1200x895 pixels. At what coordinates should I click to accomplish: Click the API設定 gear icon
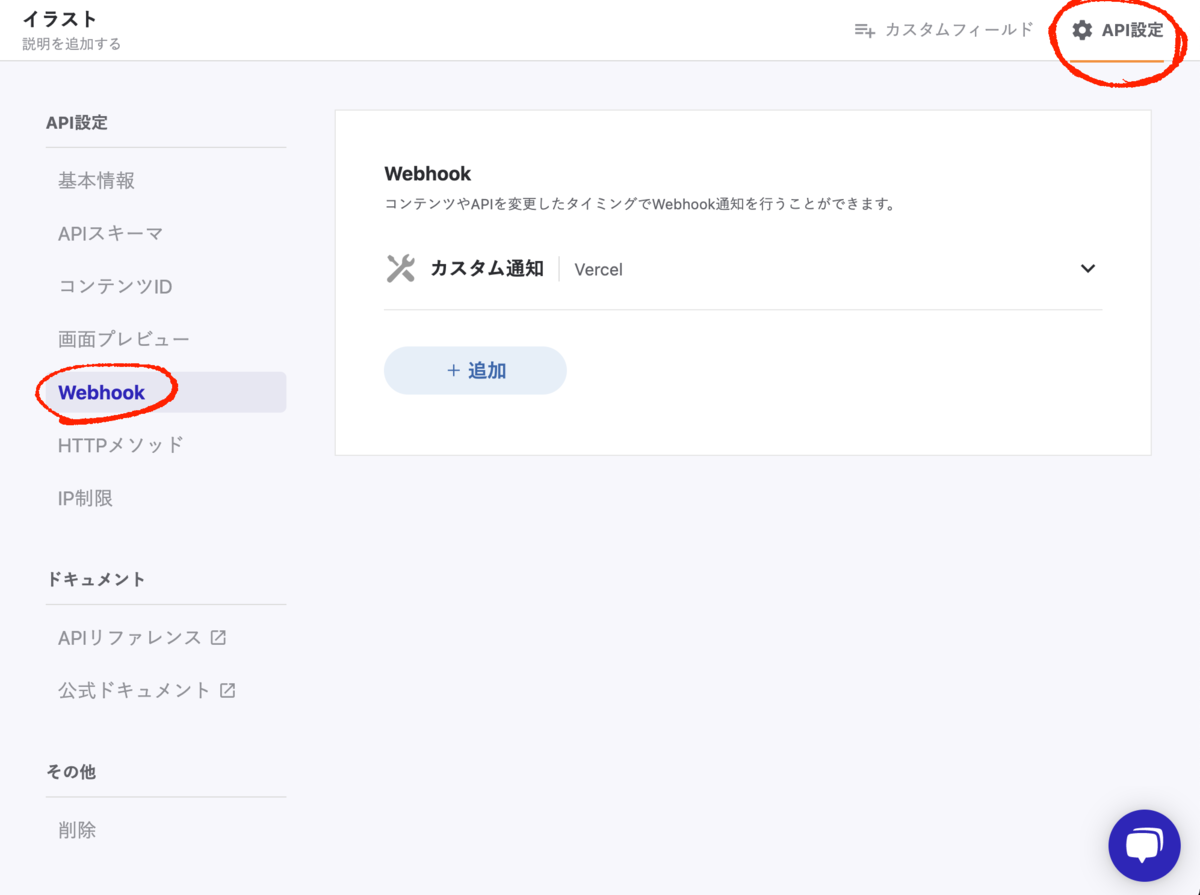[x=1082, y=30]
